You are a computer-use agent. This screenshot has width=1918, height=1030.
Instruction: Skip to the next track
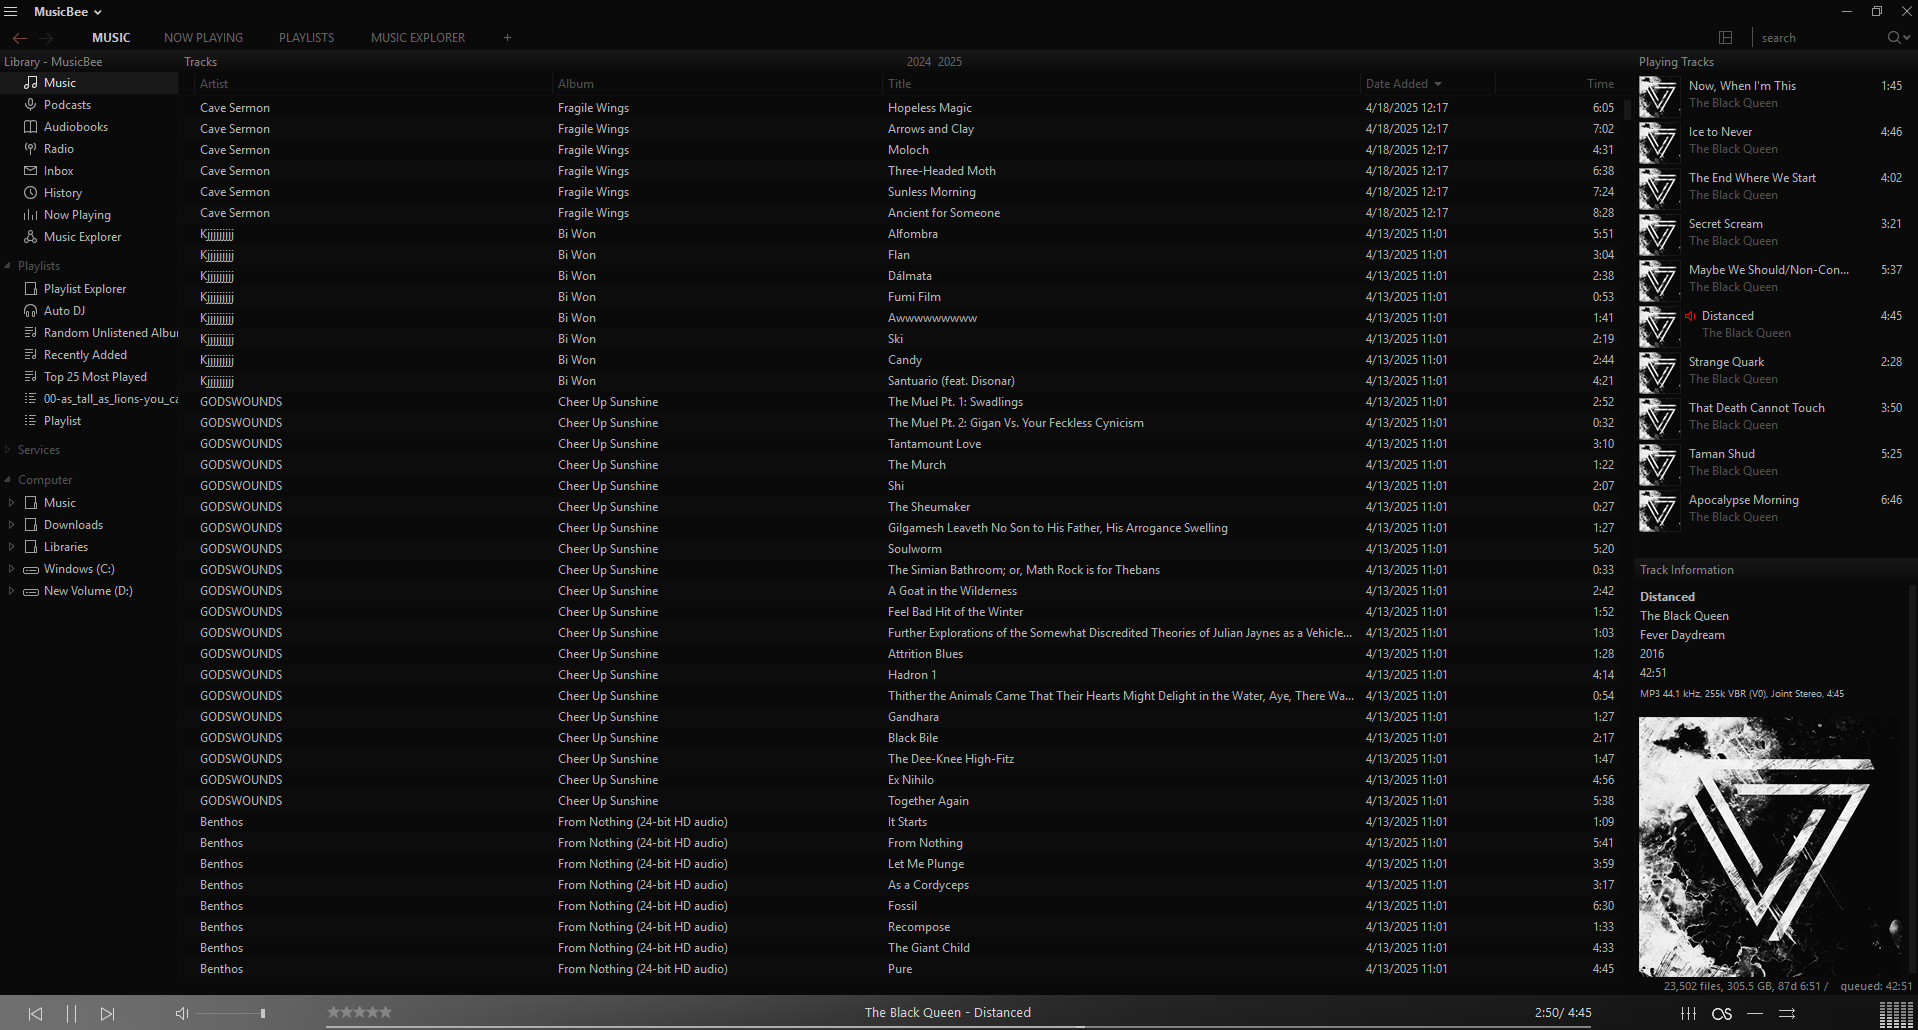coord(107,1013)
